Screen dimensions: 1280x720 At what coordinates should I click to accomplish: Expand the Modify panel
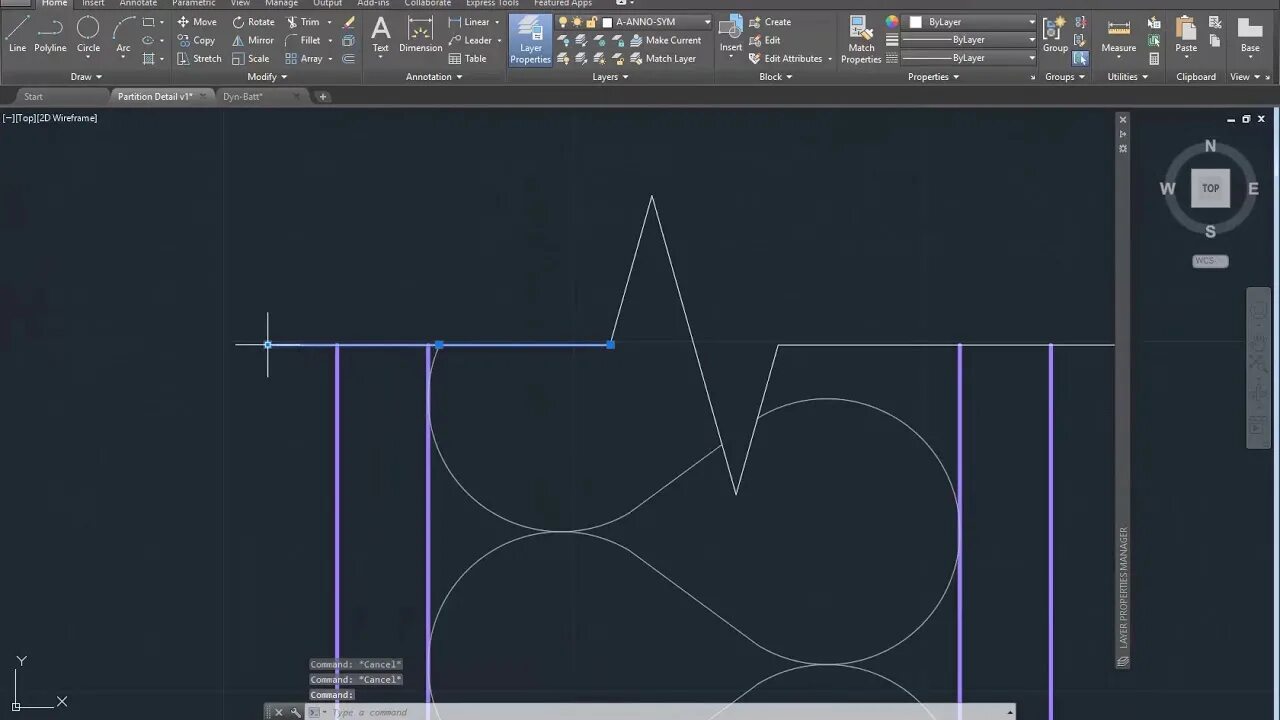click(x=267, y=77)
